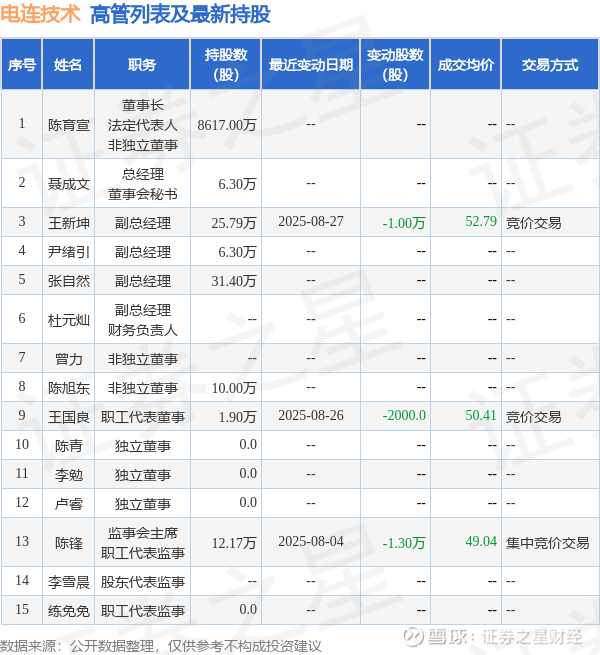
Task: Click the change value -1.30万
Action: coord(404,543)
